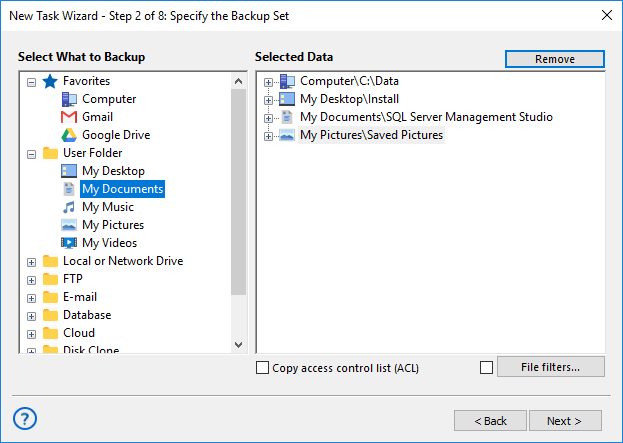Enable Copy access control list (ACL)
The image size is (623, 443).
point(263,368)
